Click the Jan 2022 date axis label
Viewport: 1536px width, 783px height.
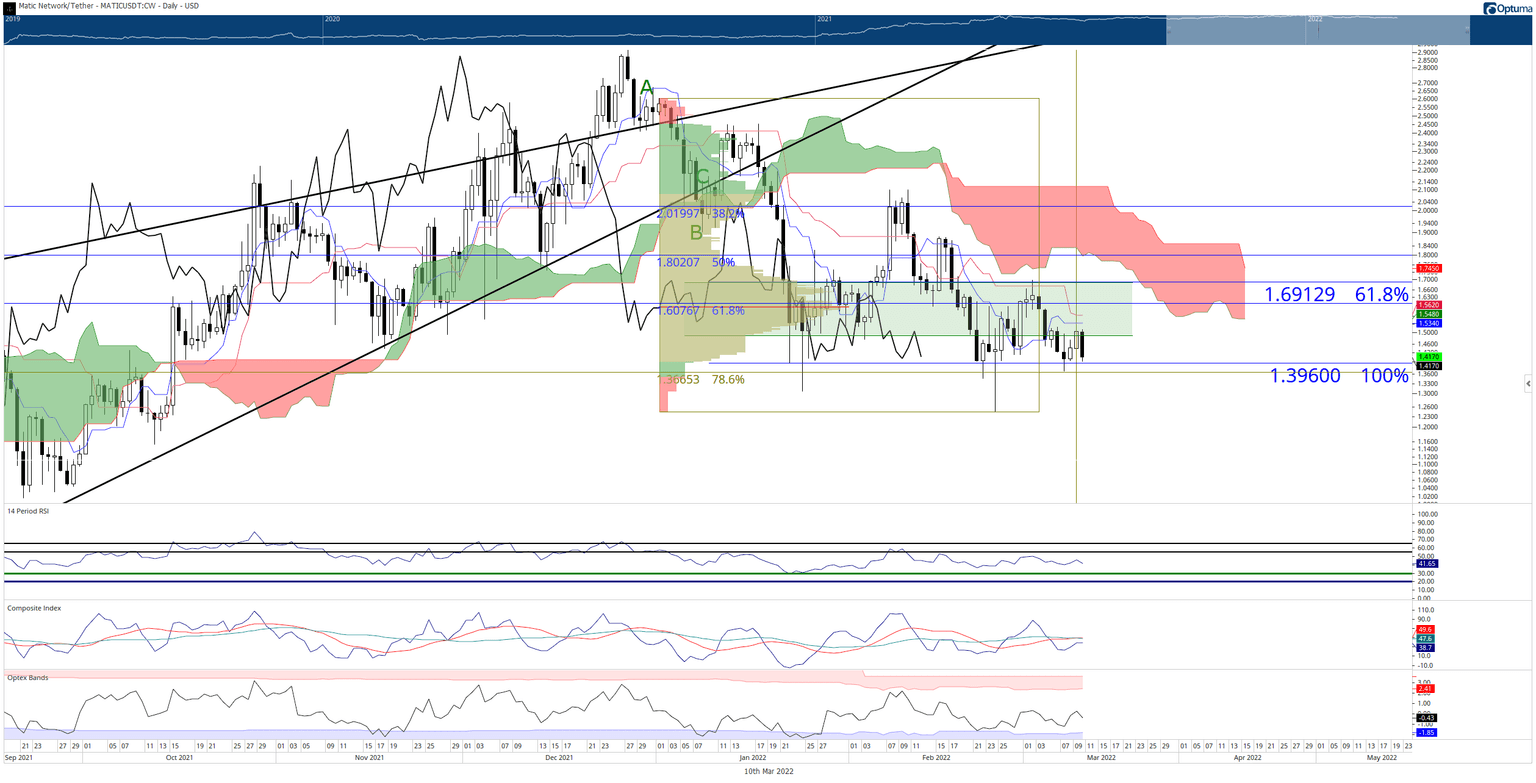click(751, 759)
